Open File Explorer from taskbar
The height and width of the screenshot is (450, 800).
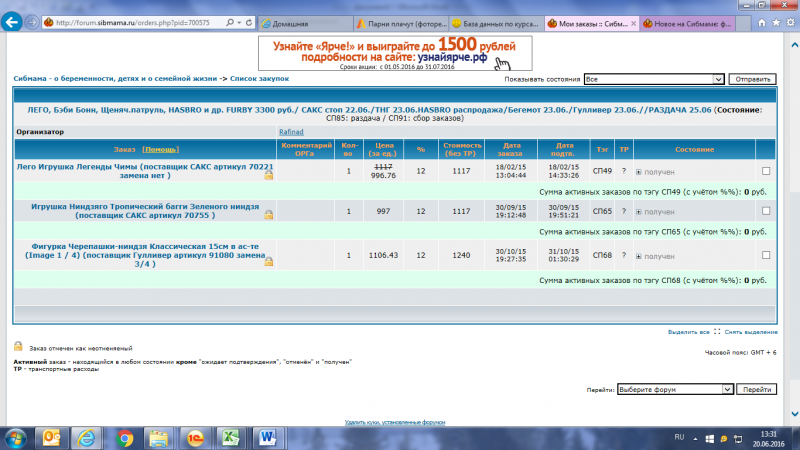pos(159,438)
